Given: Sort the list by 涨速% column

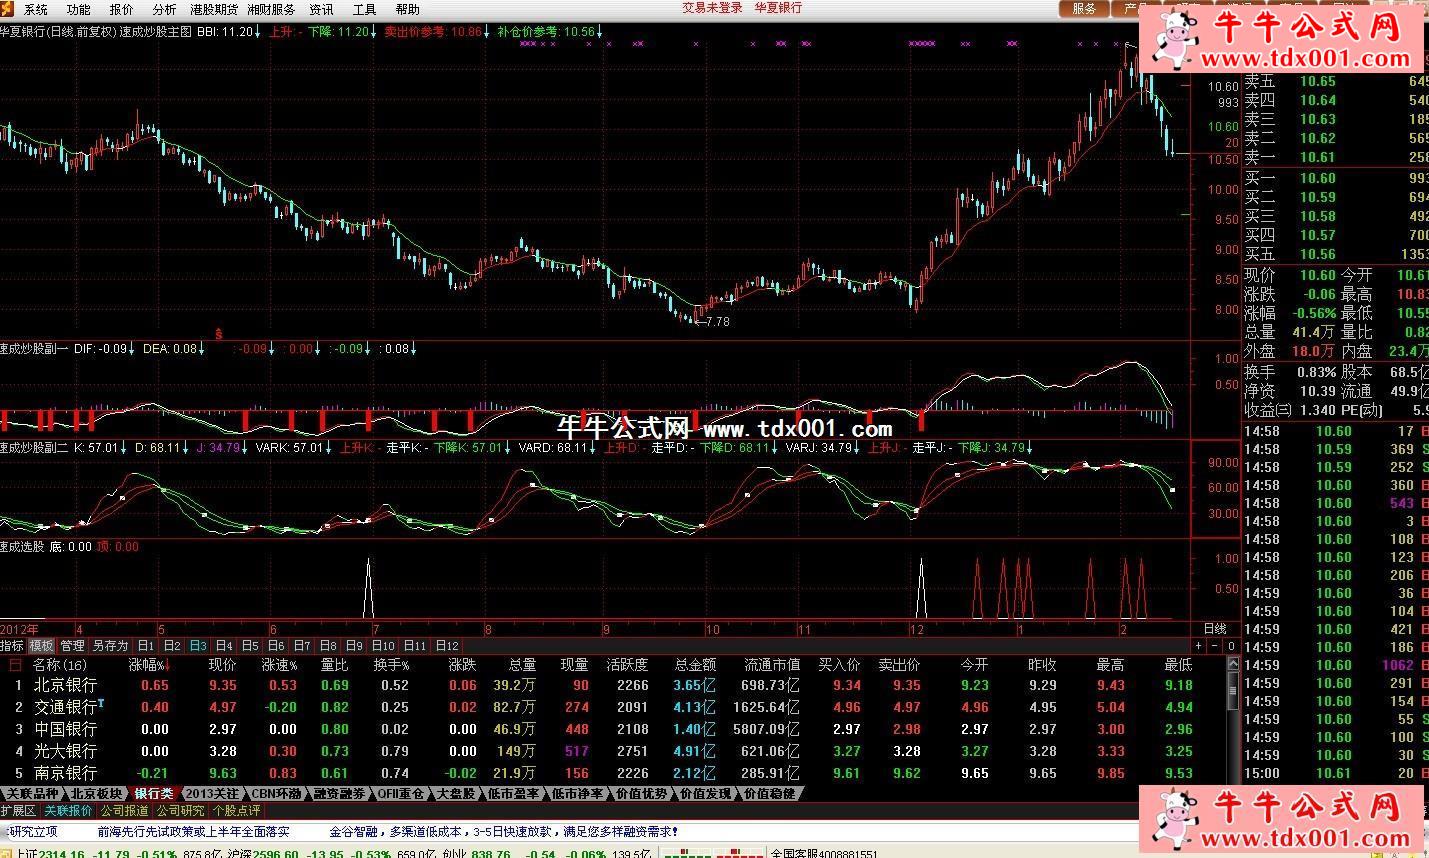Looking at the screenshot, I should tap(280, 664).
